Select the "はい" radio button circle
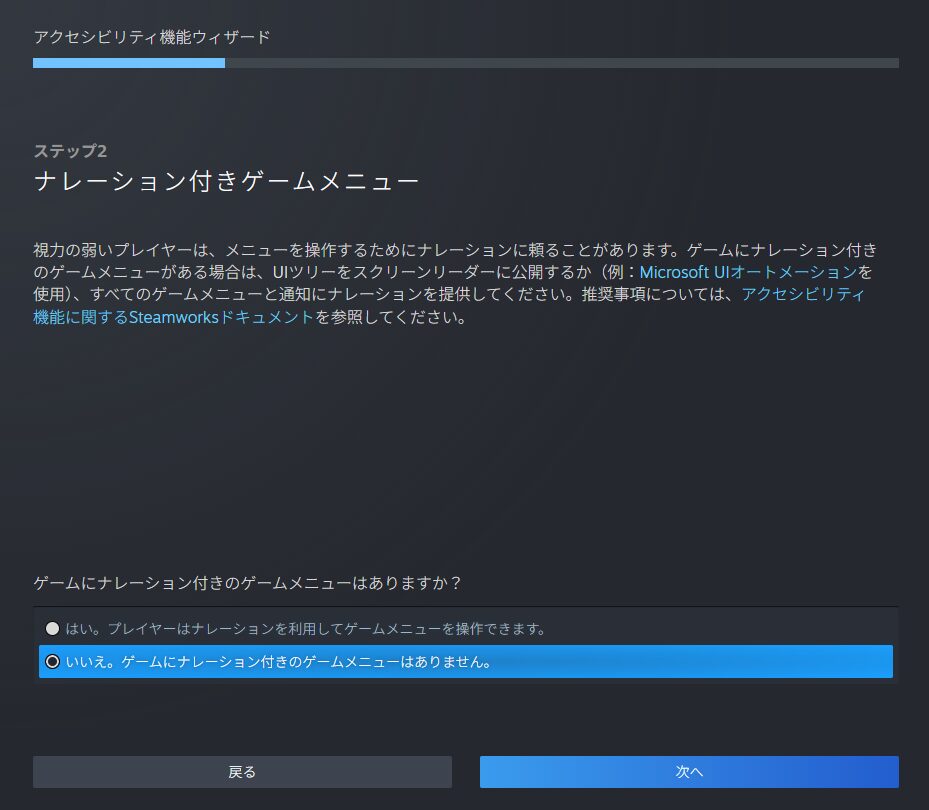Image resolution: width=929 pixels, height=810 pixels. (x=52, y=629)
